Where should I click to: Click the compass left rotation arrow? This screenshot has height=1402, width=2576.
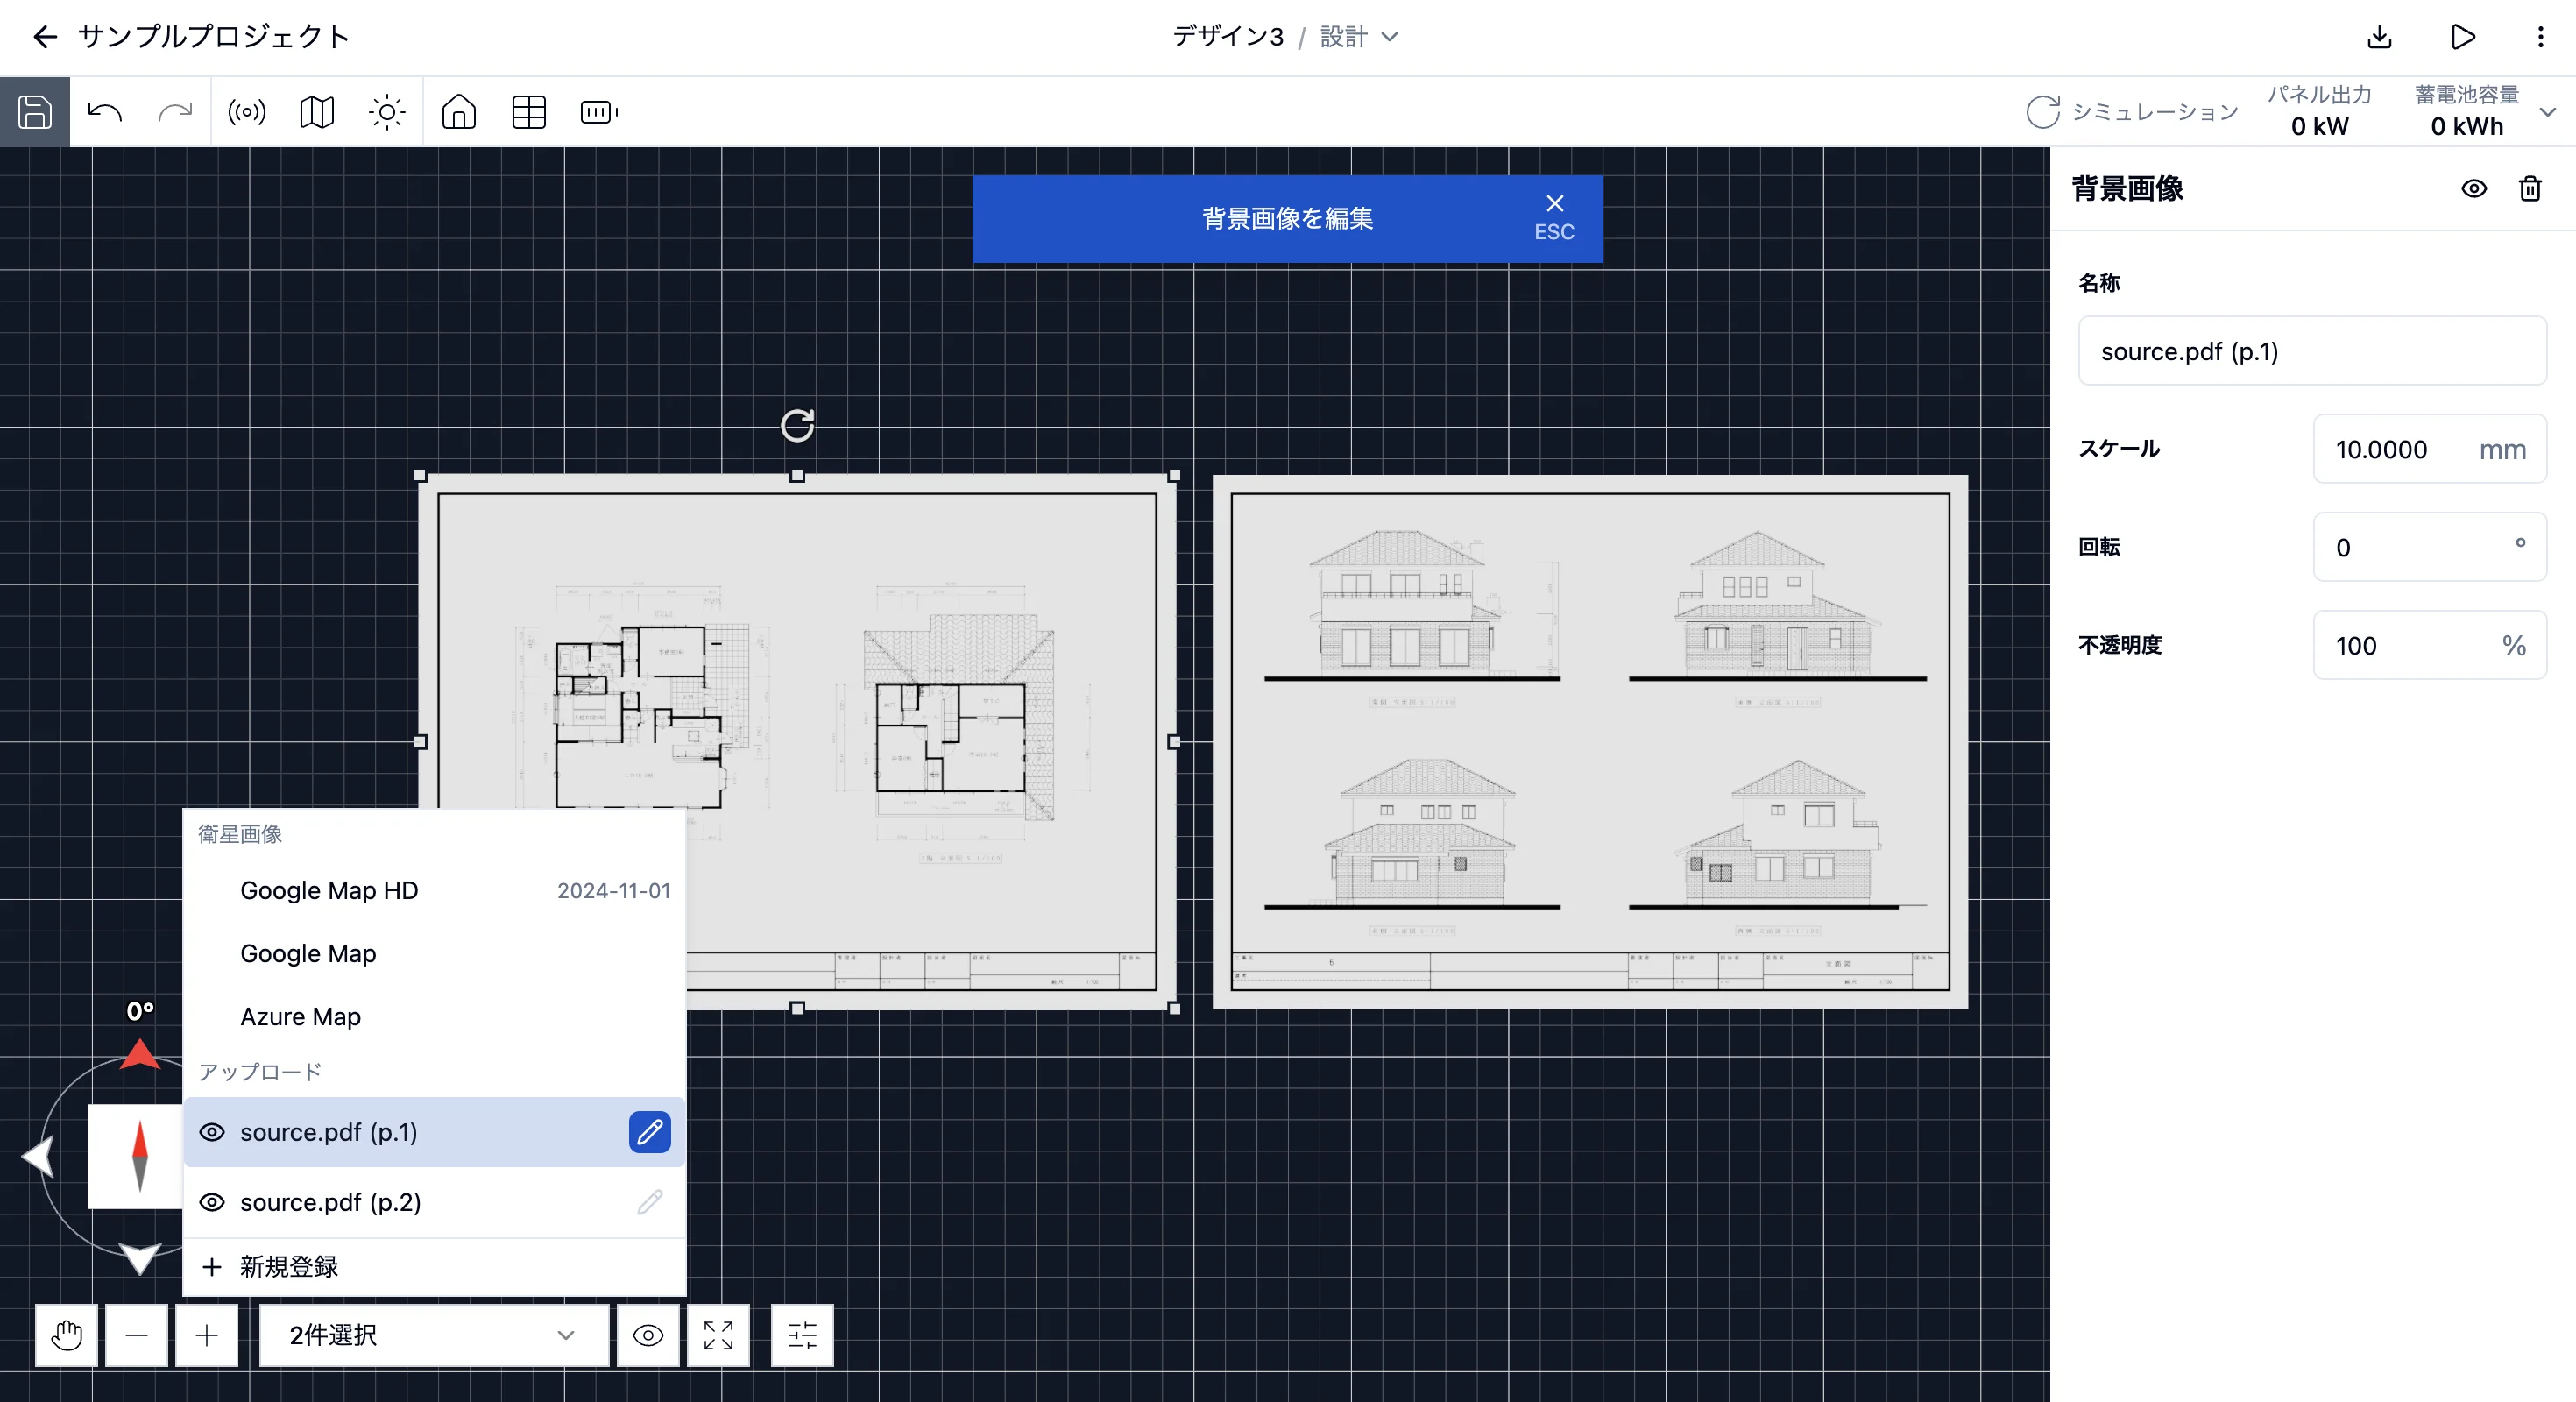tap(38, 1157)
